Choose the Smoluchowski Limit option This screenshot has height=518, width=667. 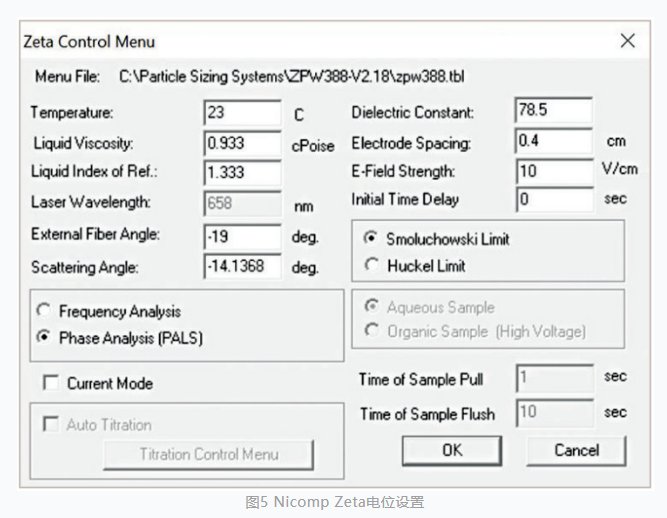(371, 240)
